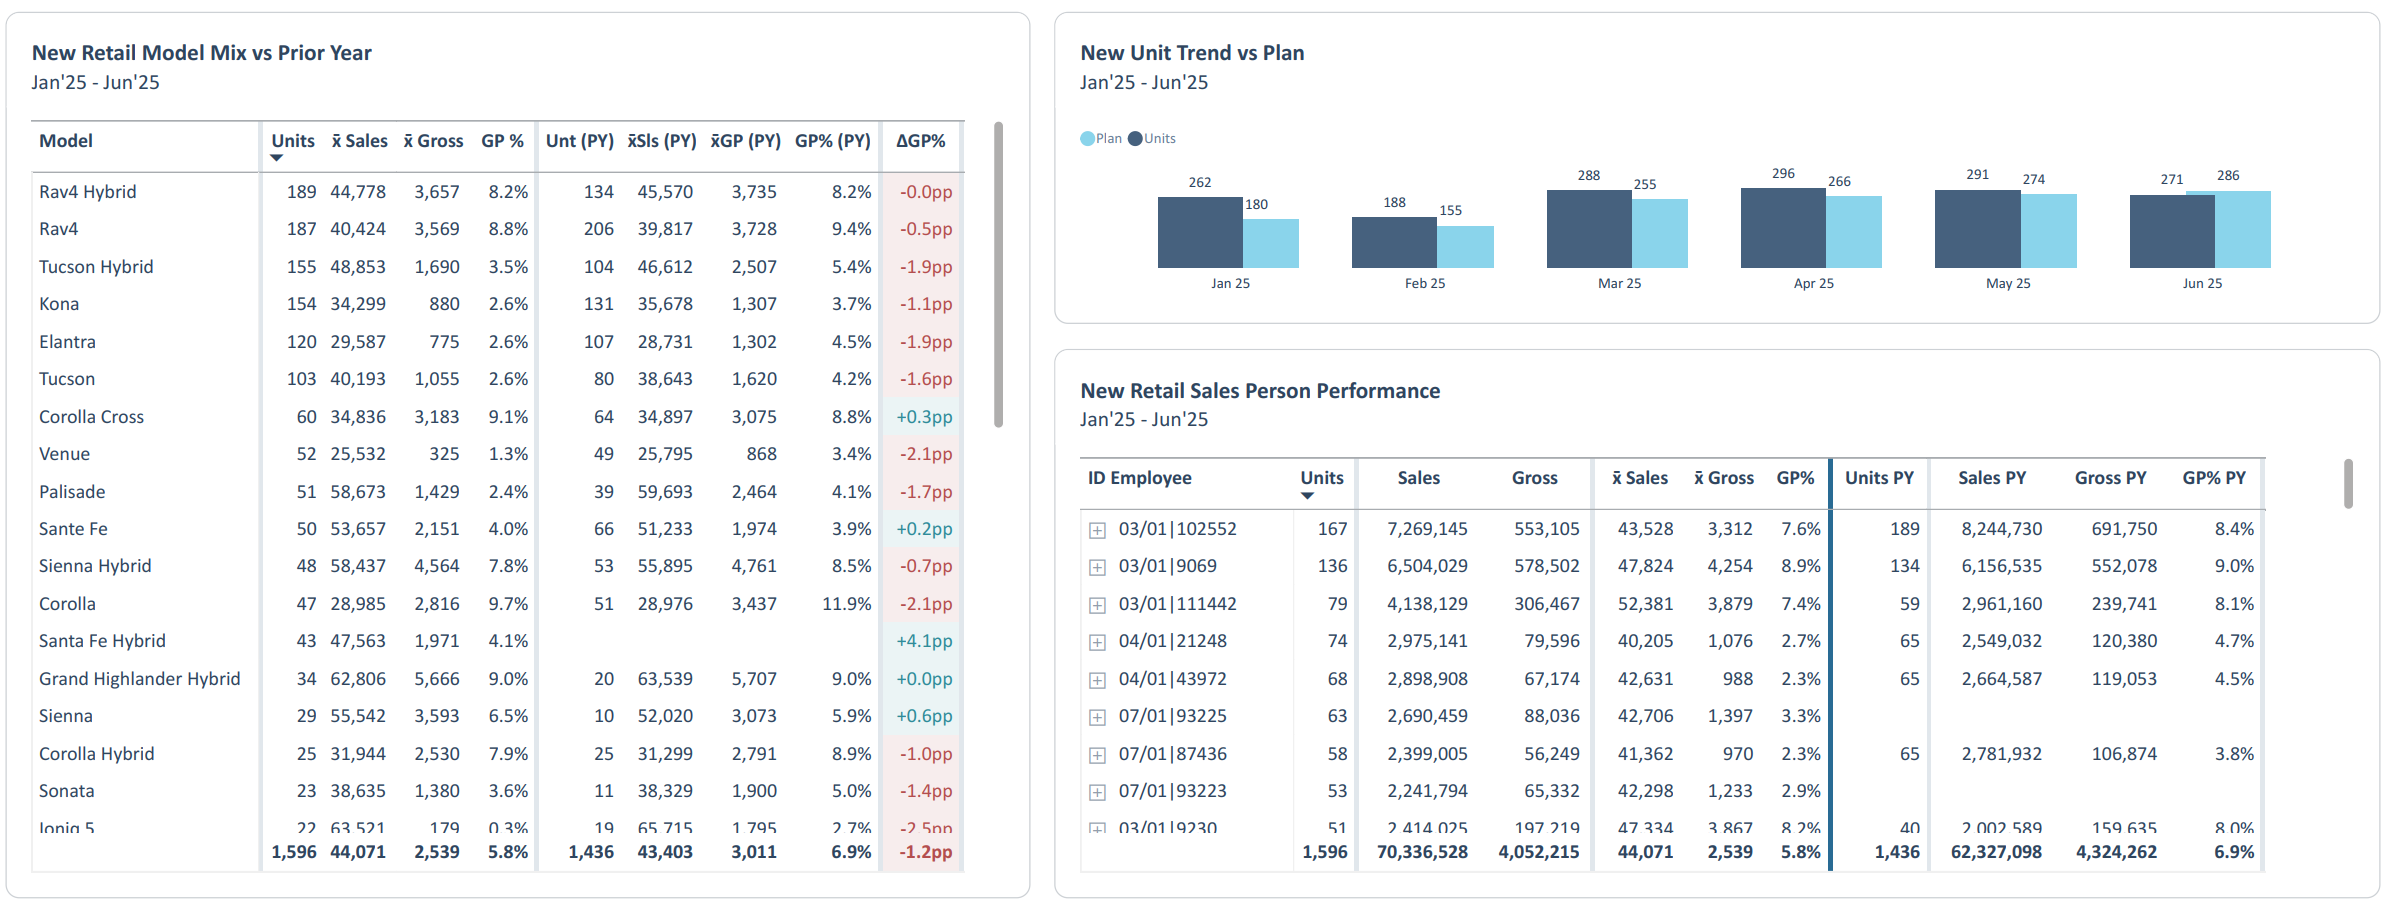The width and height of the screenshot is (2388, 907).
Task: Click plus icon beside 07/01|93225
Action: pyautogui.click(x=1097, y=718)
